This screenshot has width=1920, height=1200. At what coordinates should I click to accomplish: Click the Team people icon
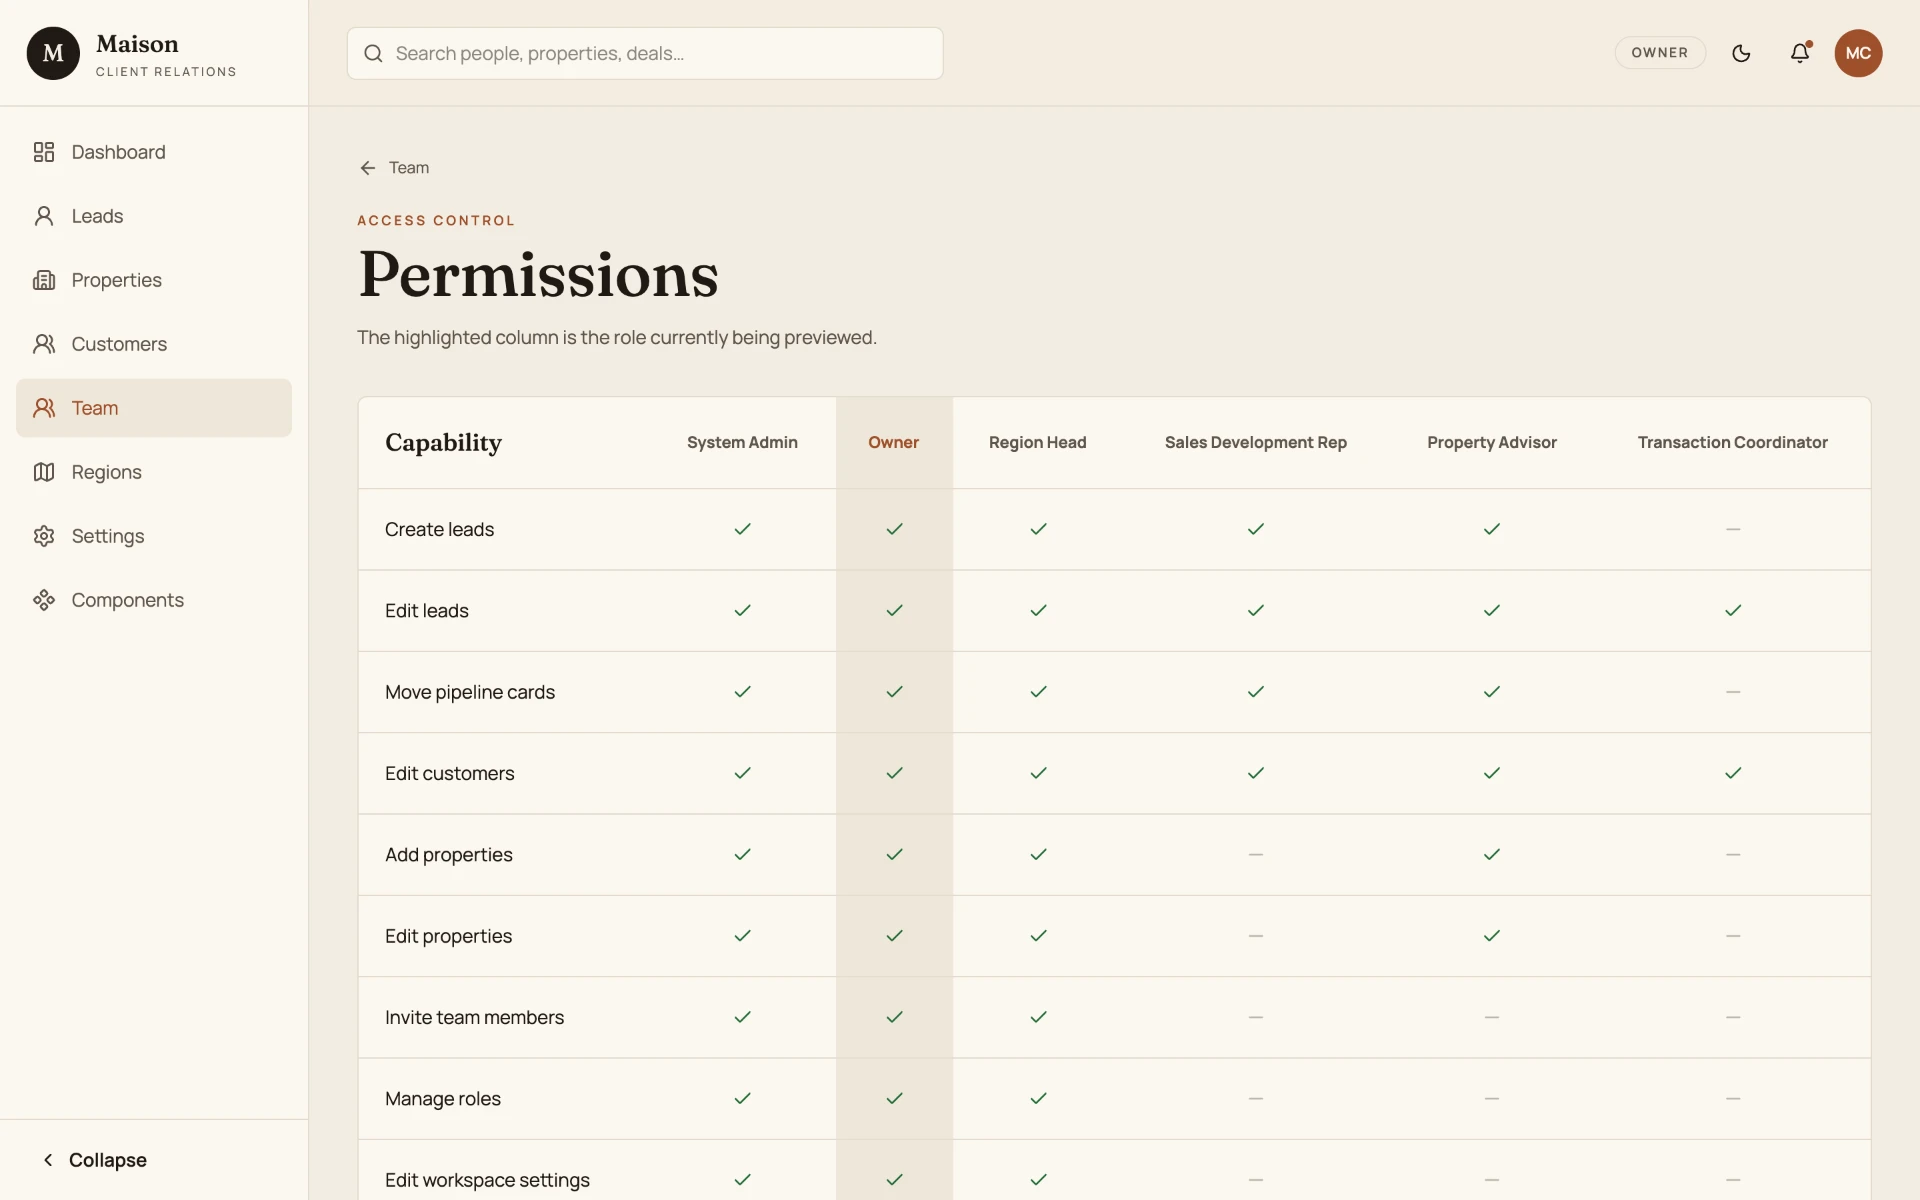[44, 408]
